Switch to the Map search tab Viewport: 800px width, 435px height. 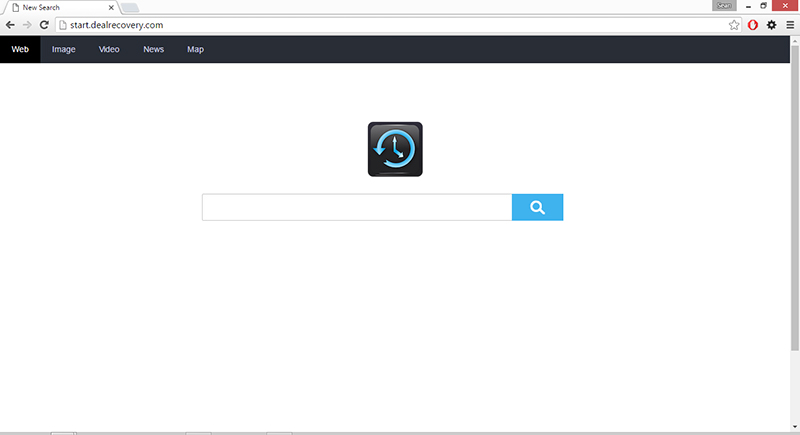195,49
